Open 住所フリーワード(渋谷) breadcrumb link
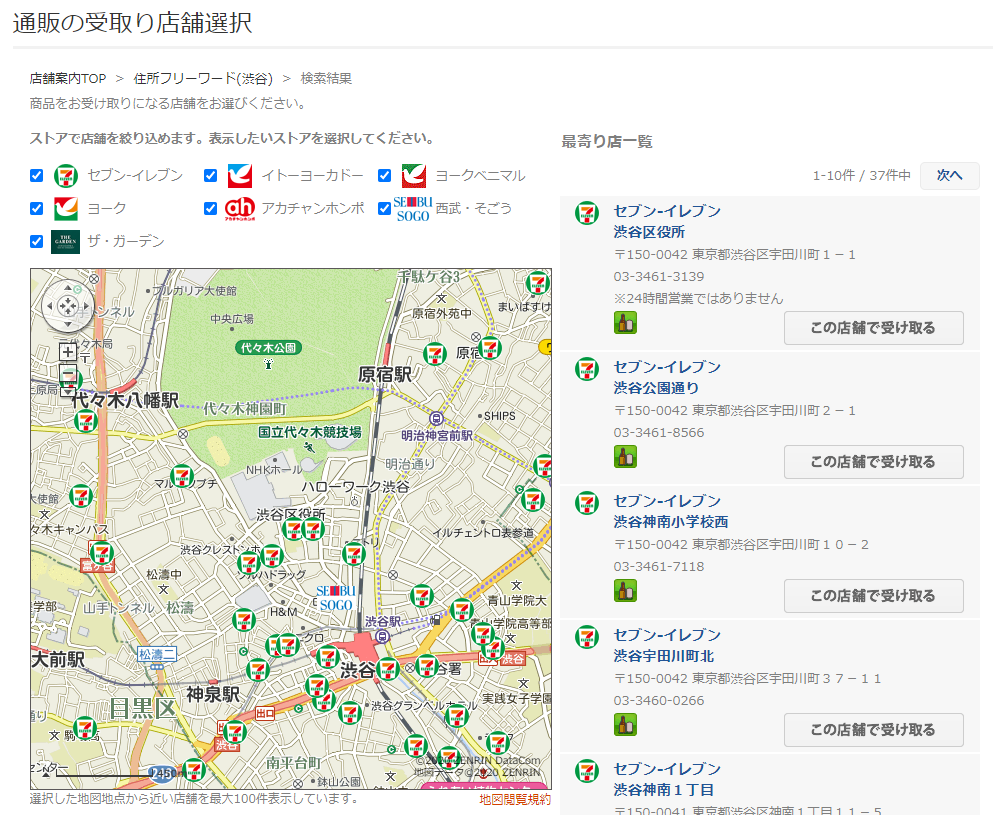Image resolution: width=996 pixels, height=815 pixels. (203, 79)
